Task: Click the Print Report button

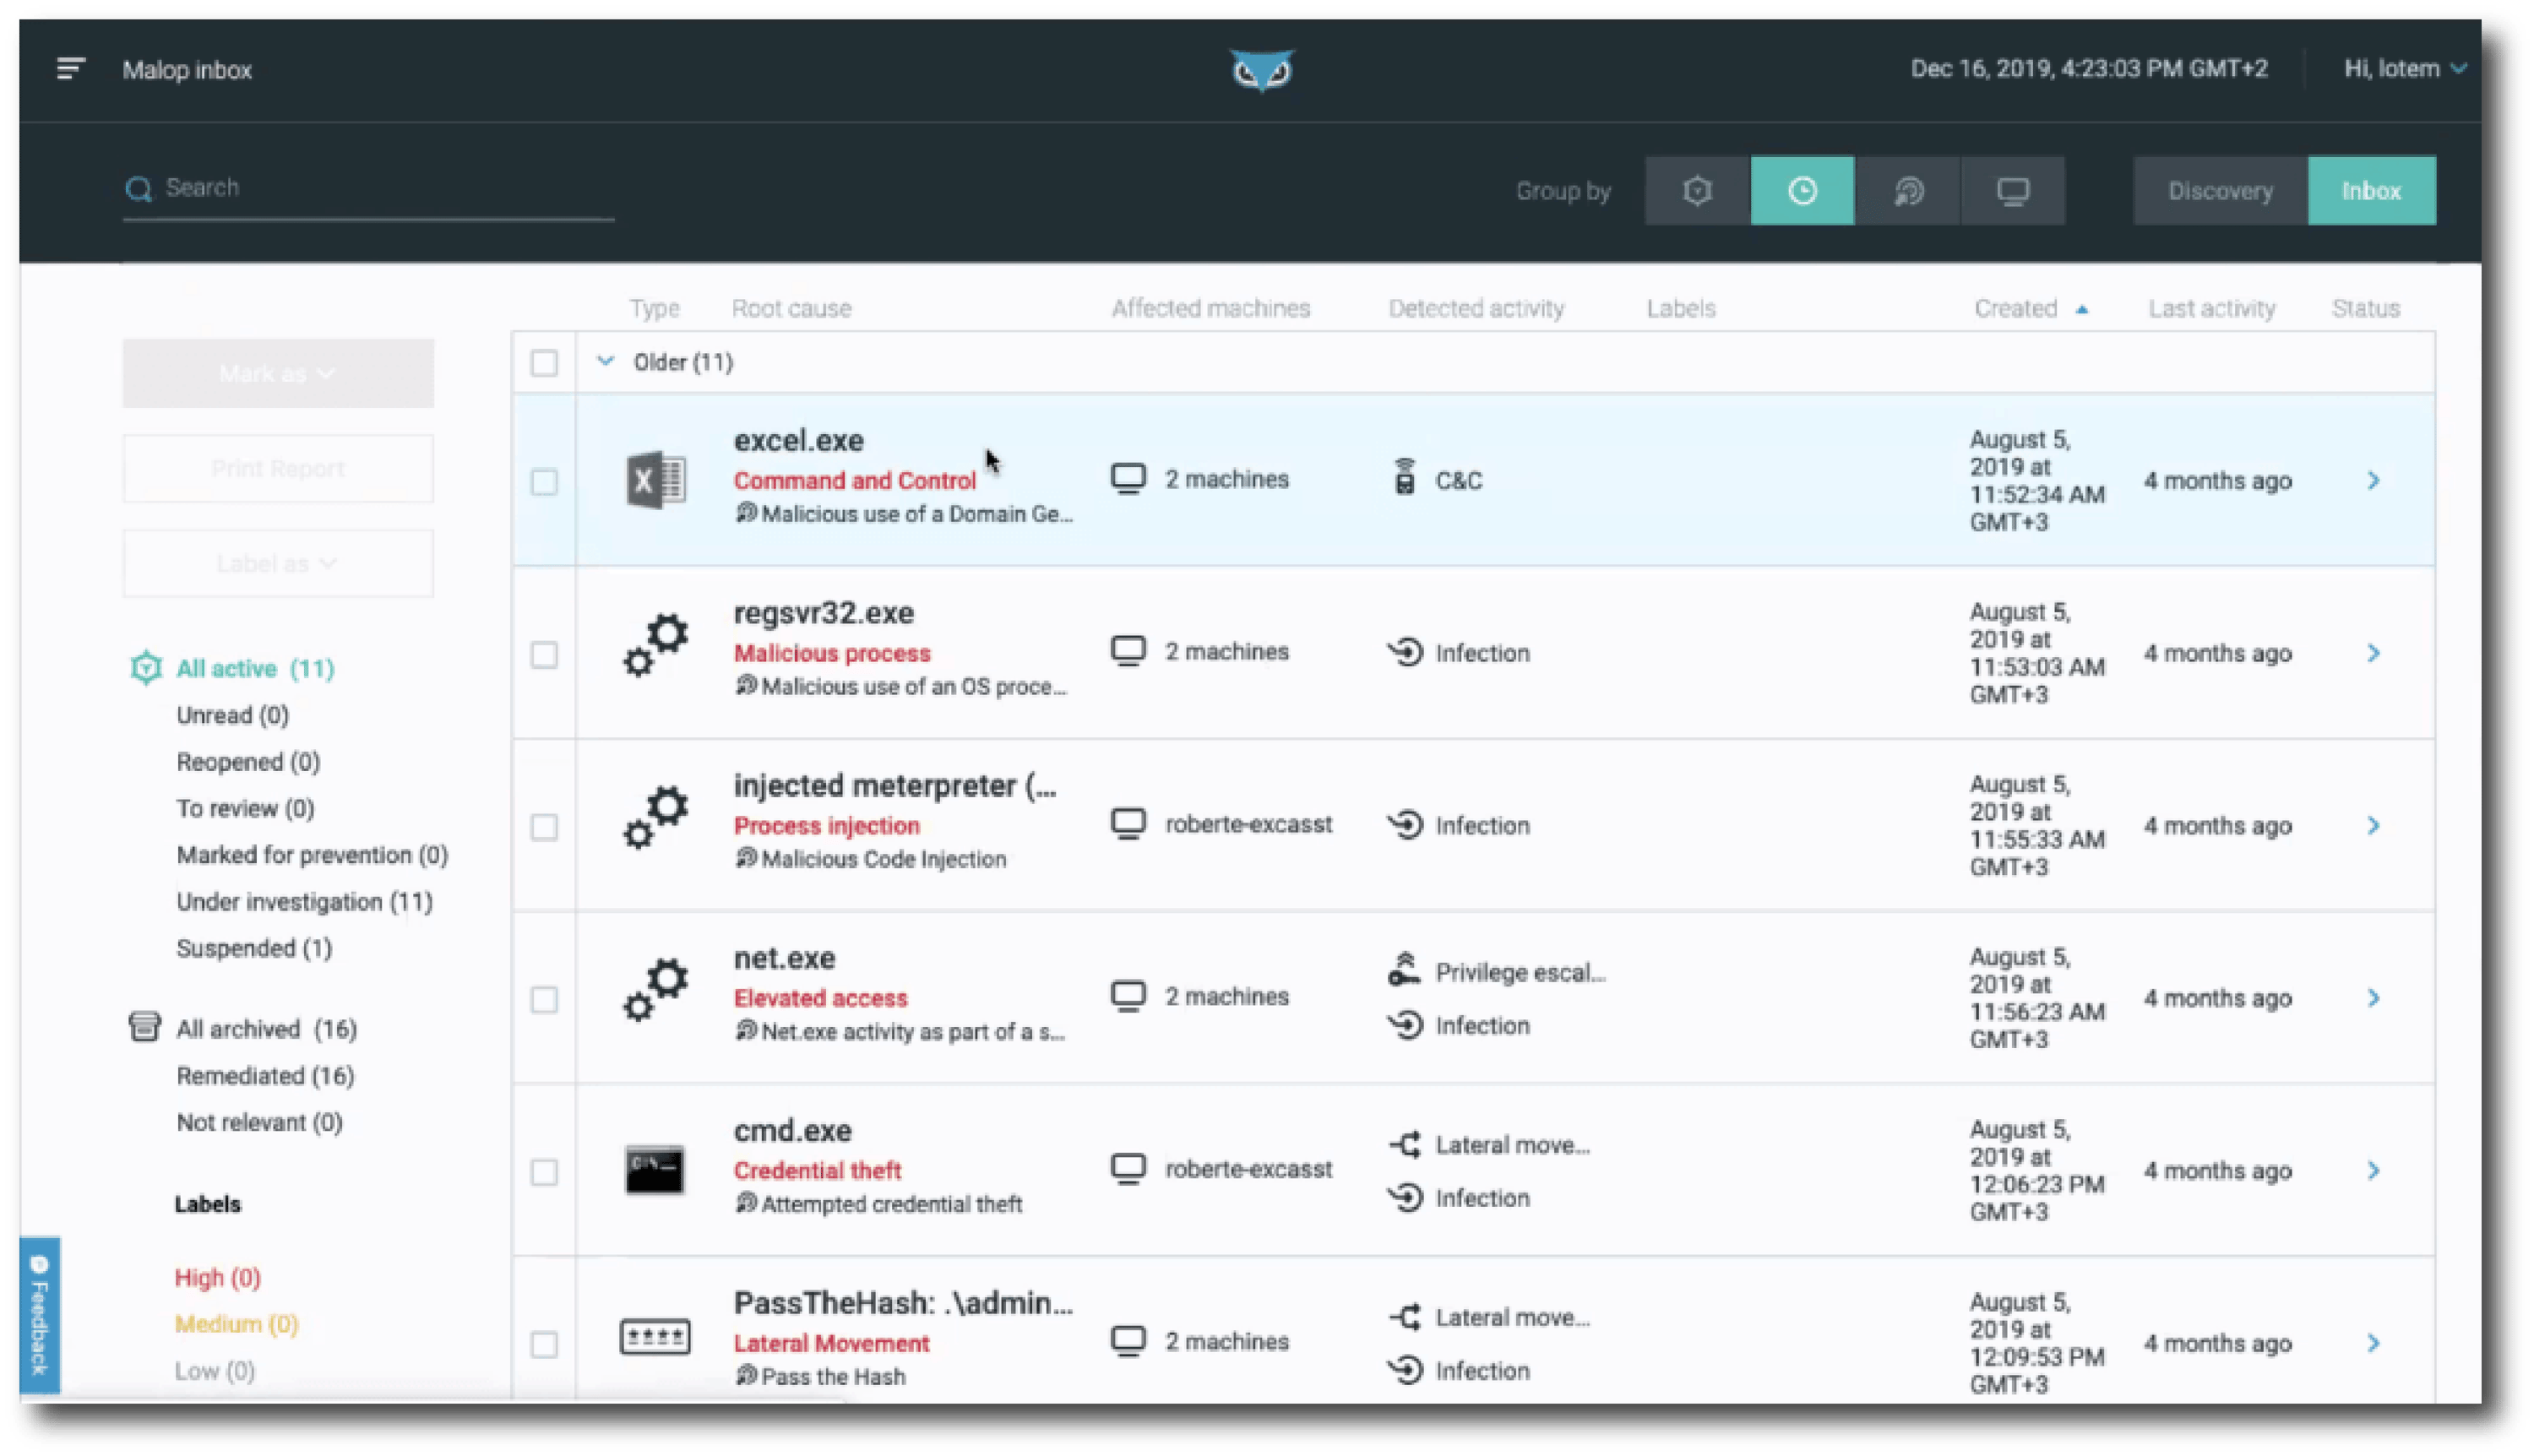Action: [x=277, y=467]
